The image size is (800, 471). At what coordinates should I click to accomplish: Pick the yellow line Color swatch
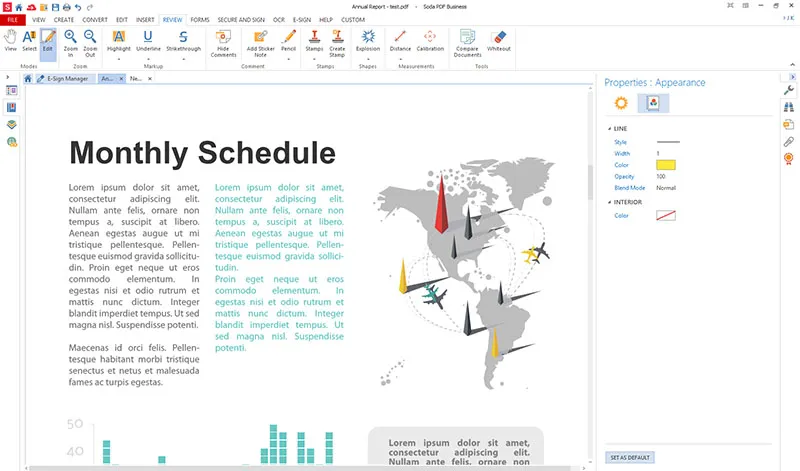666,165
